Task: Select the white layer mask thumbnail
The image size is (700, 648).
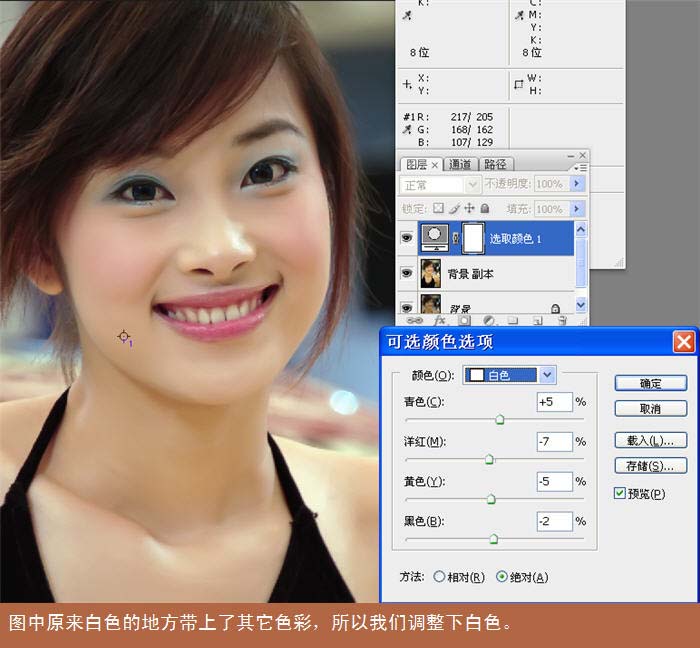Action: tap(473, 238)
